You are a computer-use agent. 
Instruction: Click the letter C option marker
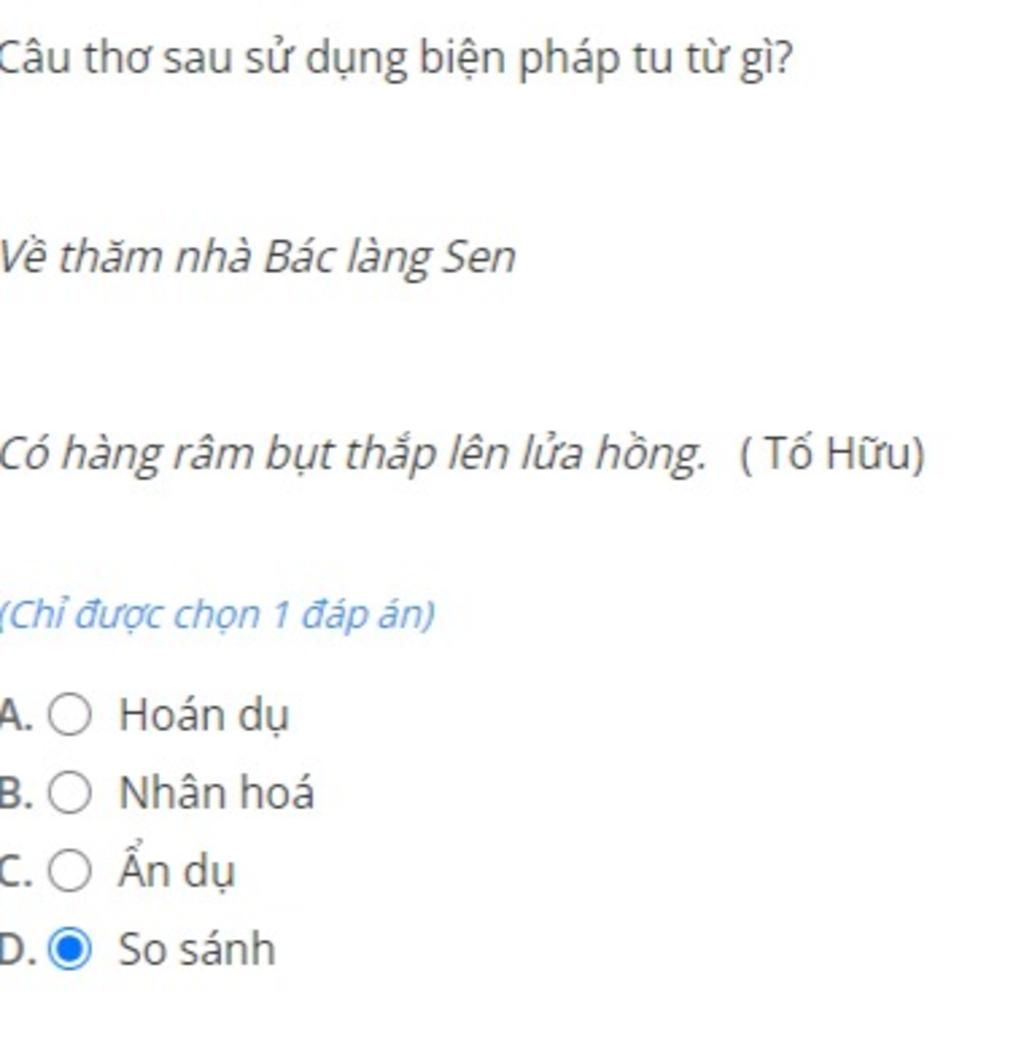tap(15, 871)
